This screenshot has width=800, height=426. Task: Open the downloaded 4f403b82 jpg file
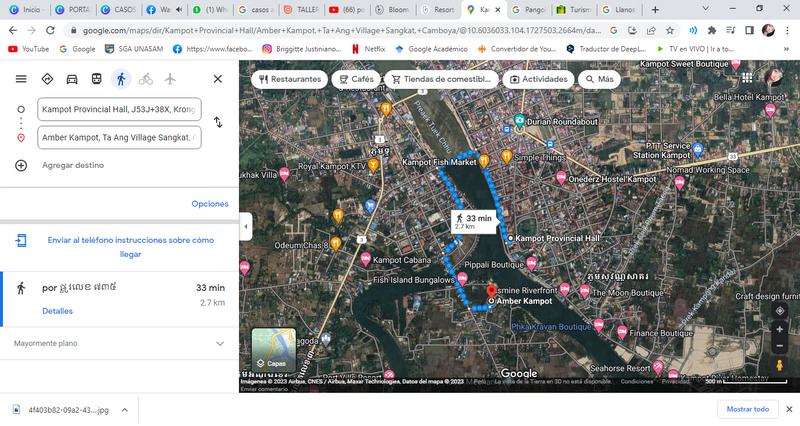[x=60, y=410]
